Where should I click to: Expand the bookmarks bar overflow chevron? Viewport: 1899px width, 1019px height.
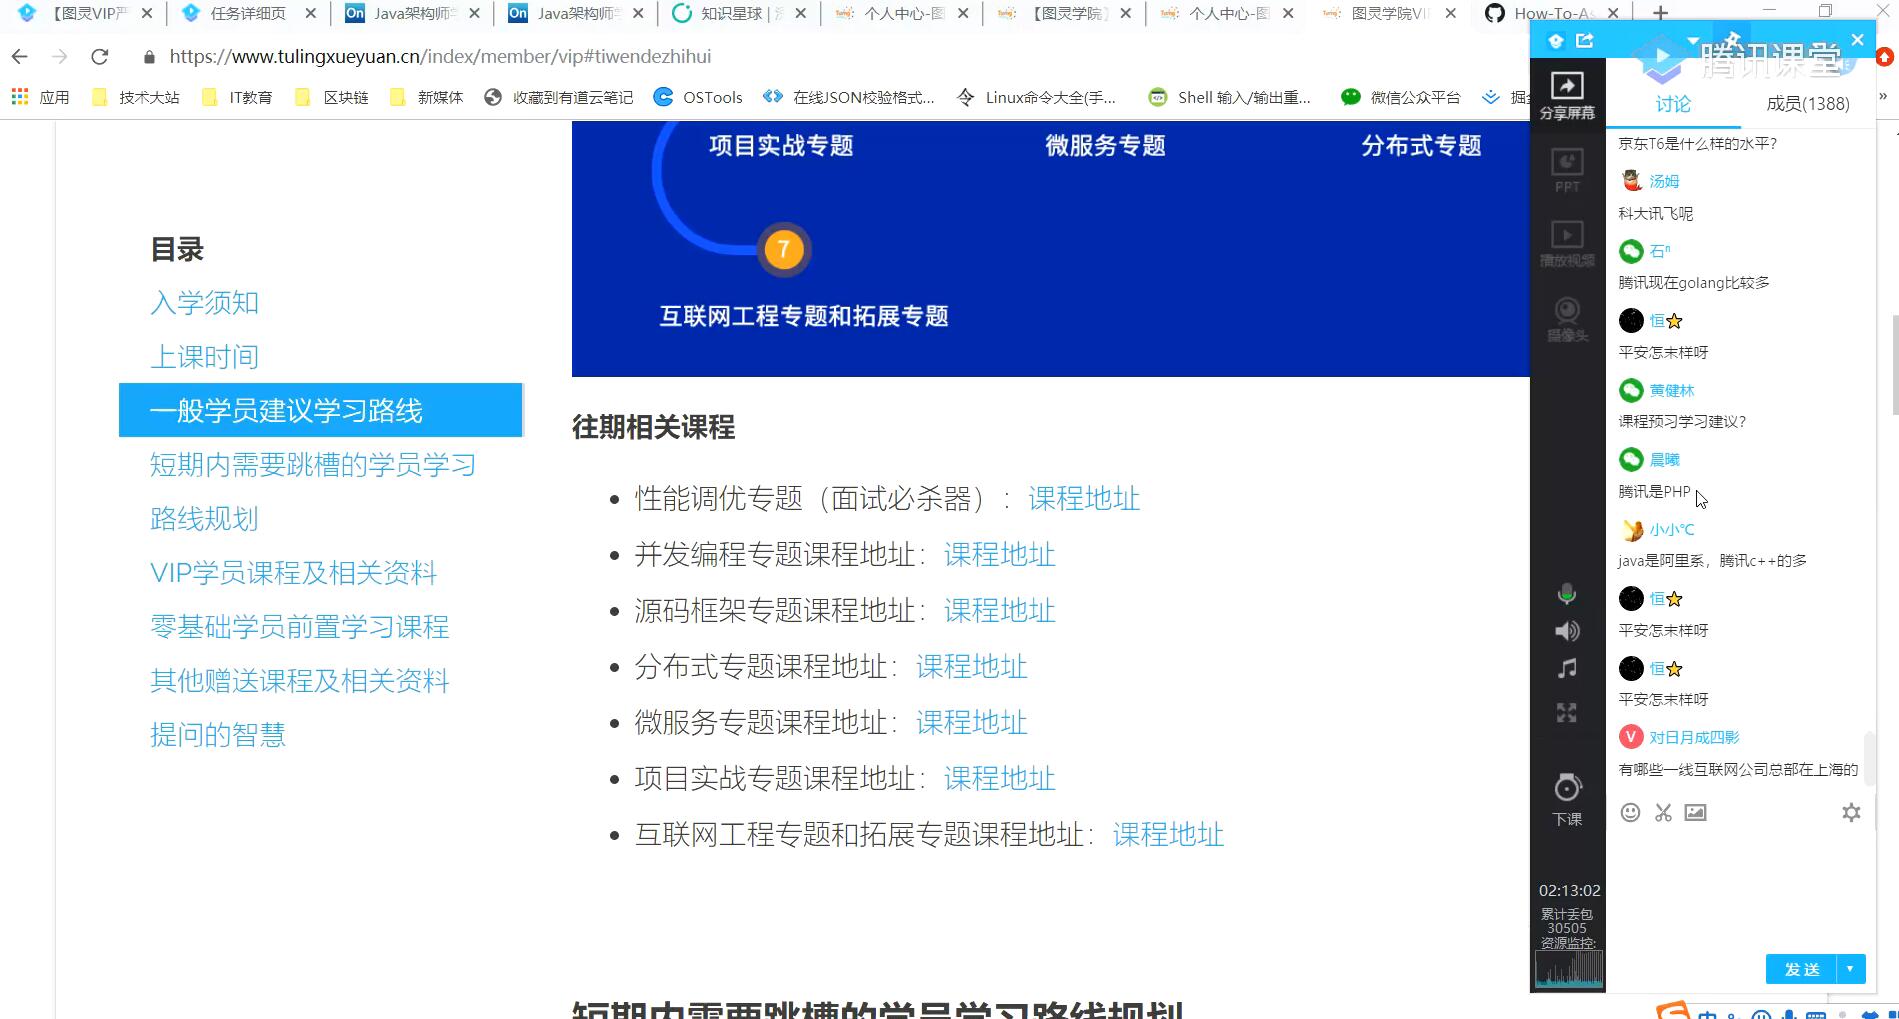[x=1883, y=97]
